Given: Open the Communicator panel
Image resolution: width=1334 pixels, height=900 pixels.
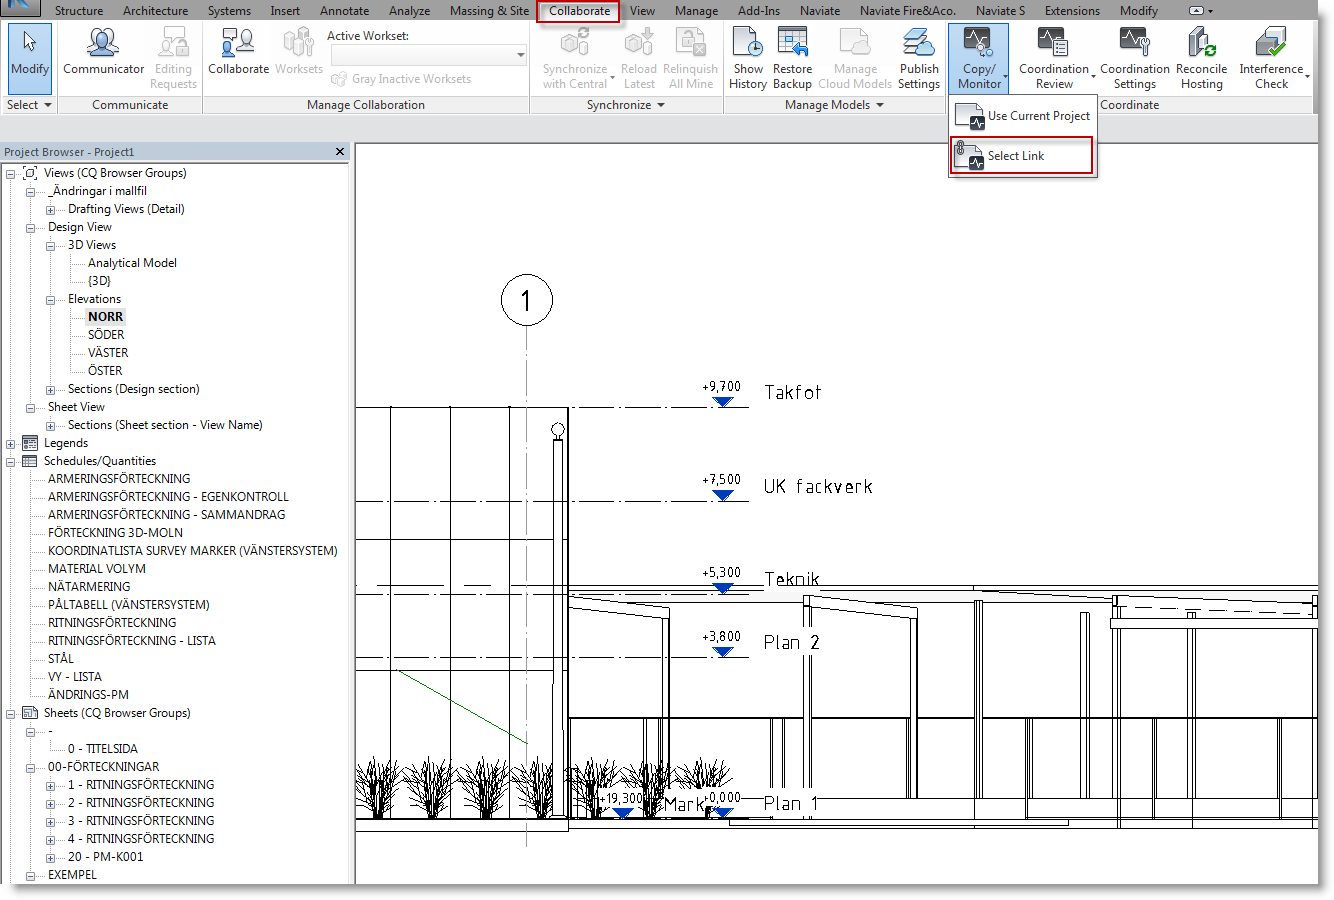Looking at the screenshot, I should click(x=103, y=55).
